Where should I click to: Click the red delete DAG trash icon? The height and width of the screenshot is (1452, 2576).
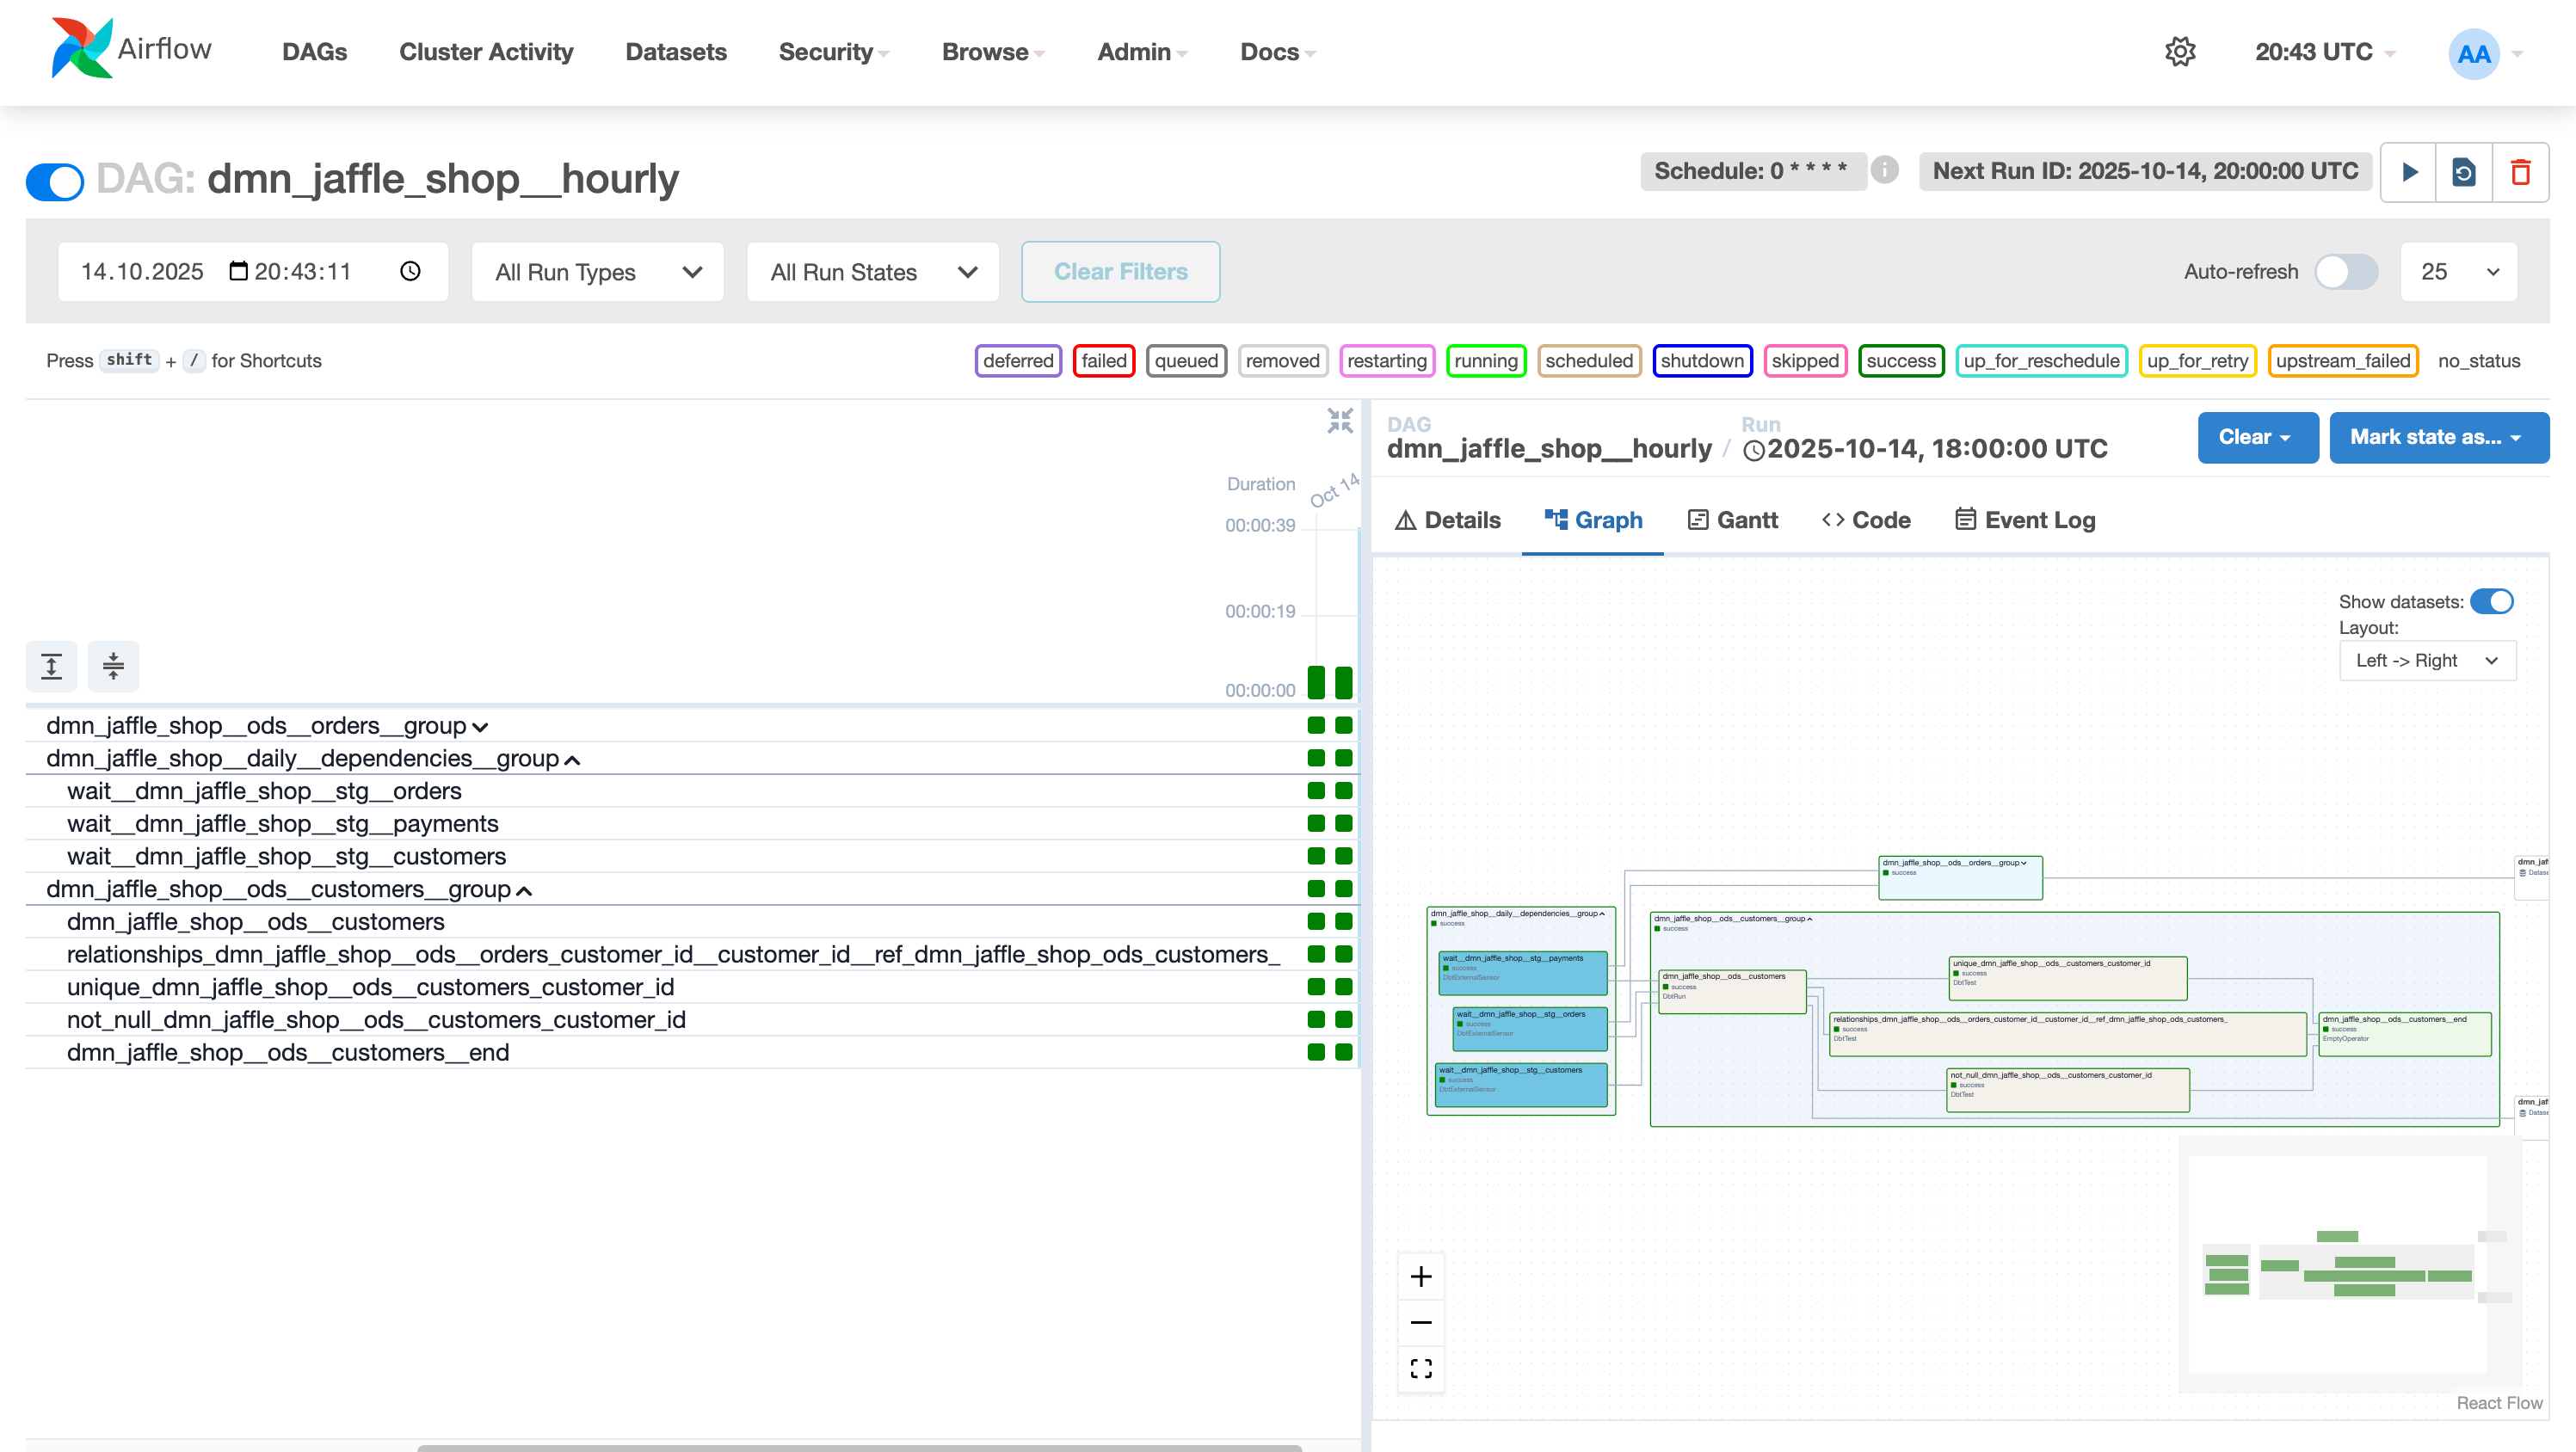click(2520, 172)
